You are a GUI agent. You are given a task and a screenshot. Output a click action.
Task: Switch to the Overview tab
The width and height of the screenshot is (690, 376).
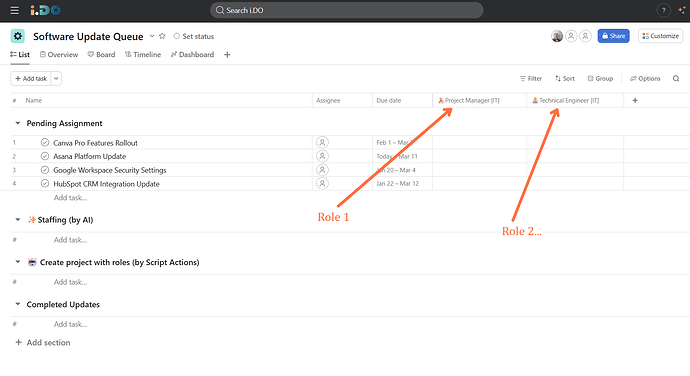click(x=59, y=55)
